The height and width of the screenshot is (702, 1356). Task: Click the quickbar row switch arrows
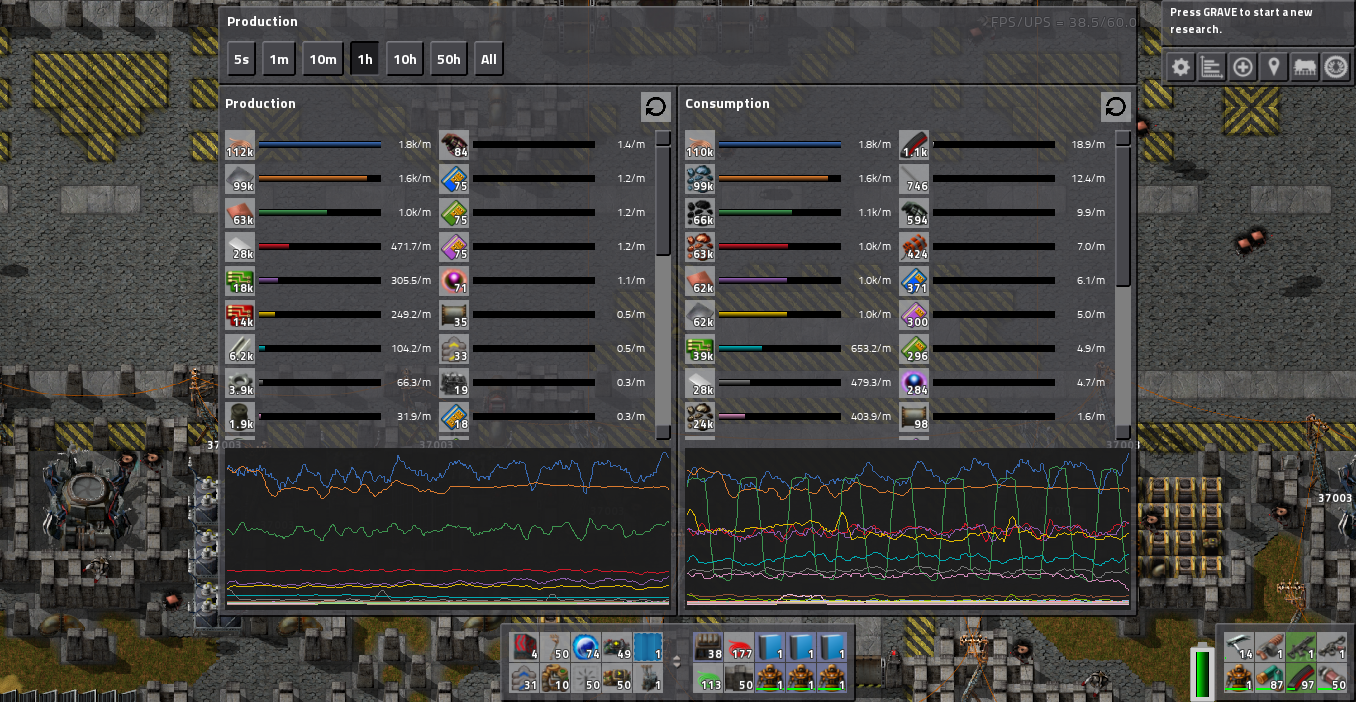tap(677, 662)
